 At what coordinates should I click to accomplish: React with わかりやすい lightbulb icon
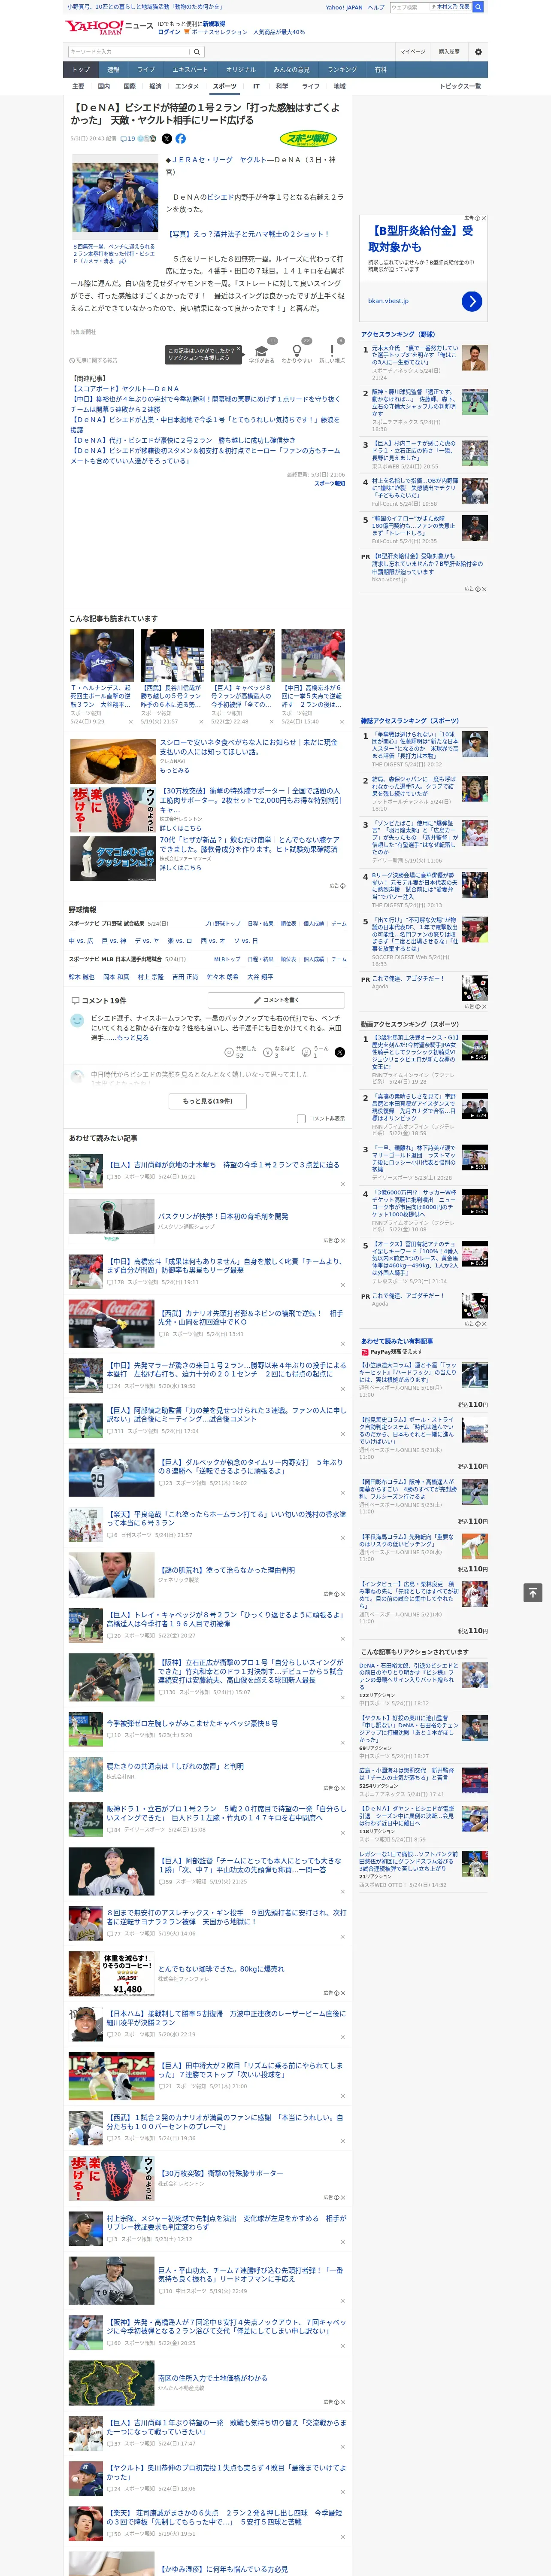pos(296,351)
